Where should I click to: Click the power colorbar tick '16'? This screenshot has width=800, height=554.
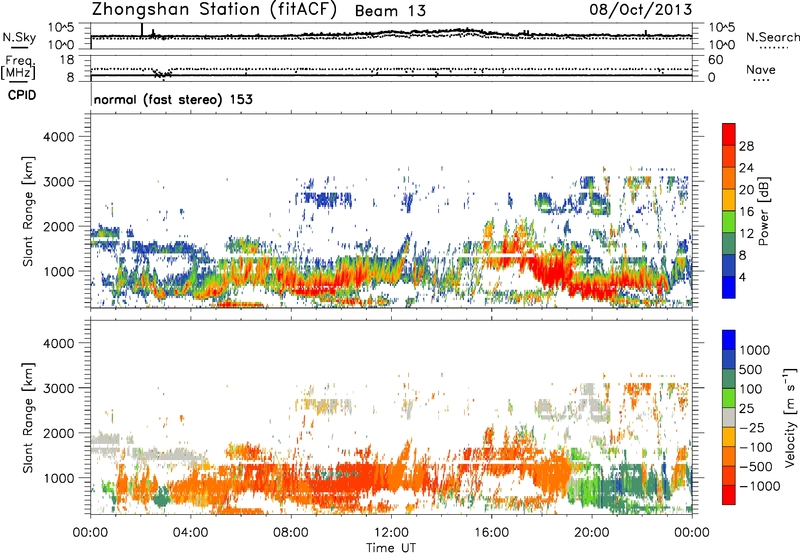click(x=746, y=212)
